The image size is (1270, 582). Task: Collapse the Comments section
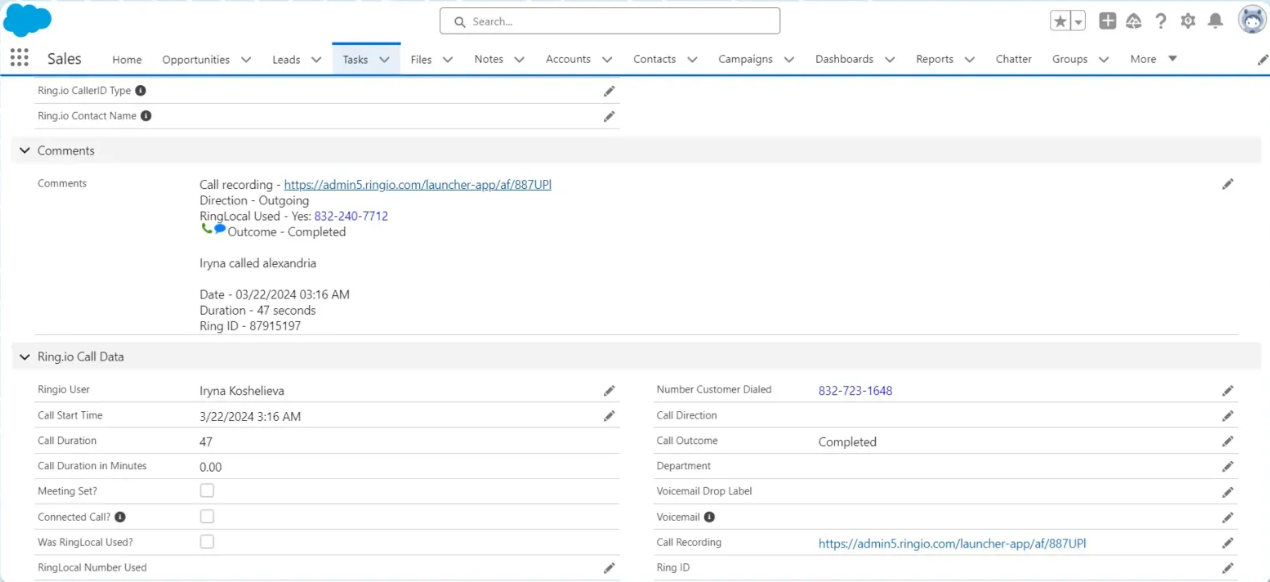coord(25,151)
